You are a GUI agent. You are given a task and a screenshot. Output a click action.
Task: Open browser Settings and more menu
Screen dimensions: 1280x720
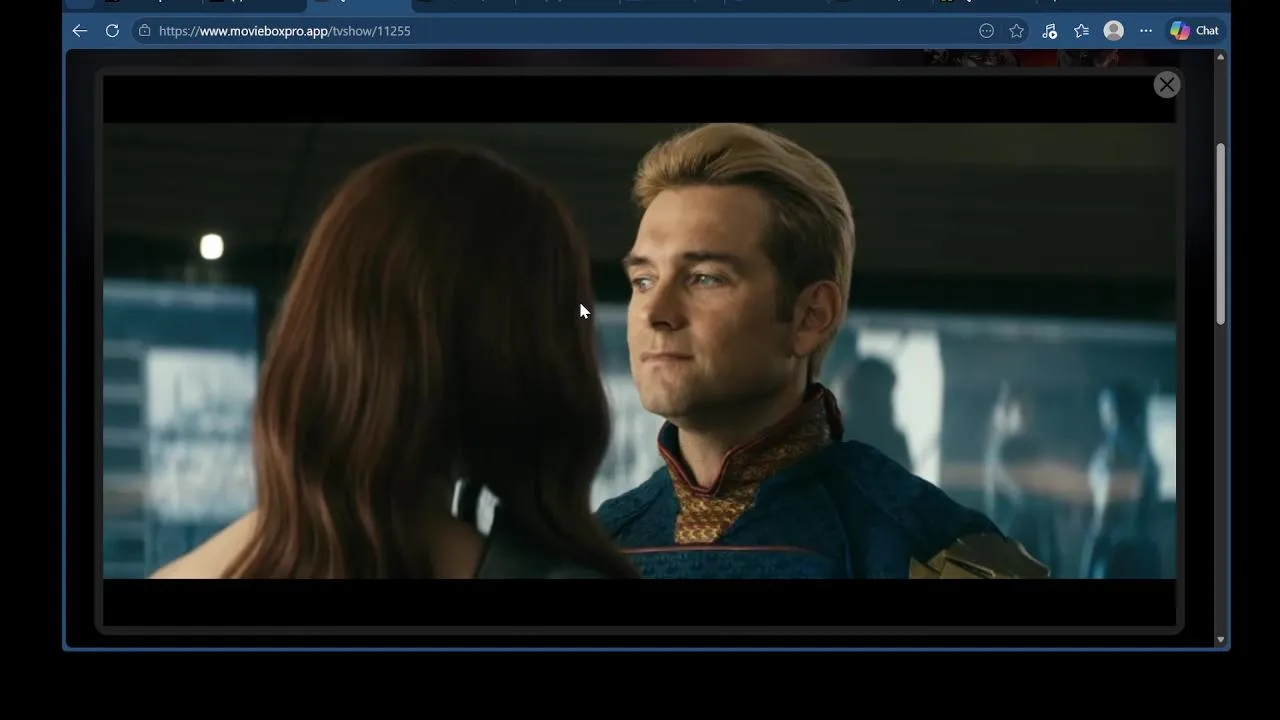coord(1146,31)
